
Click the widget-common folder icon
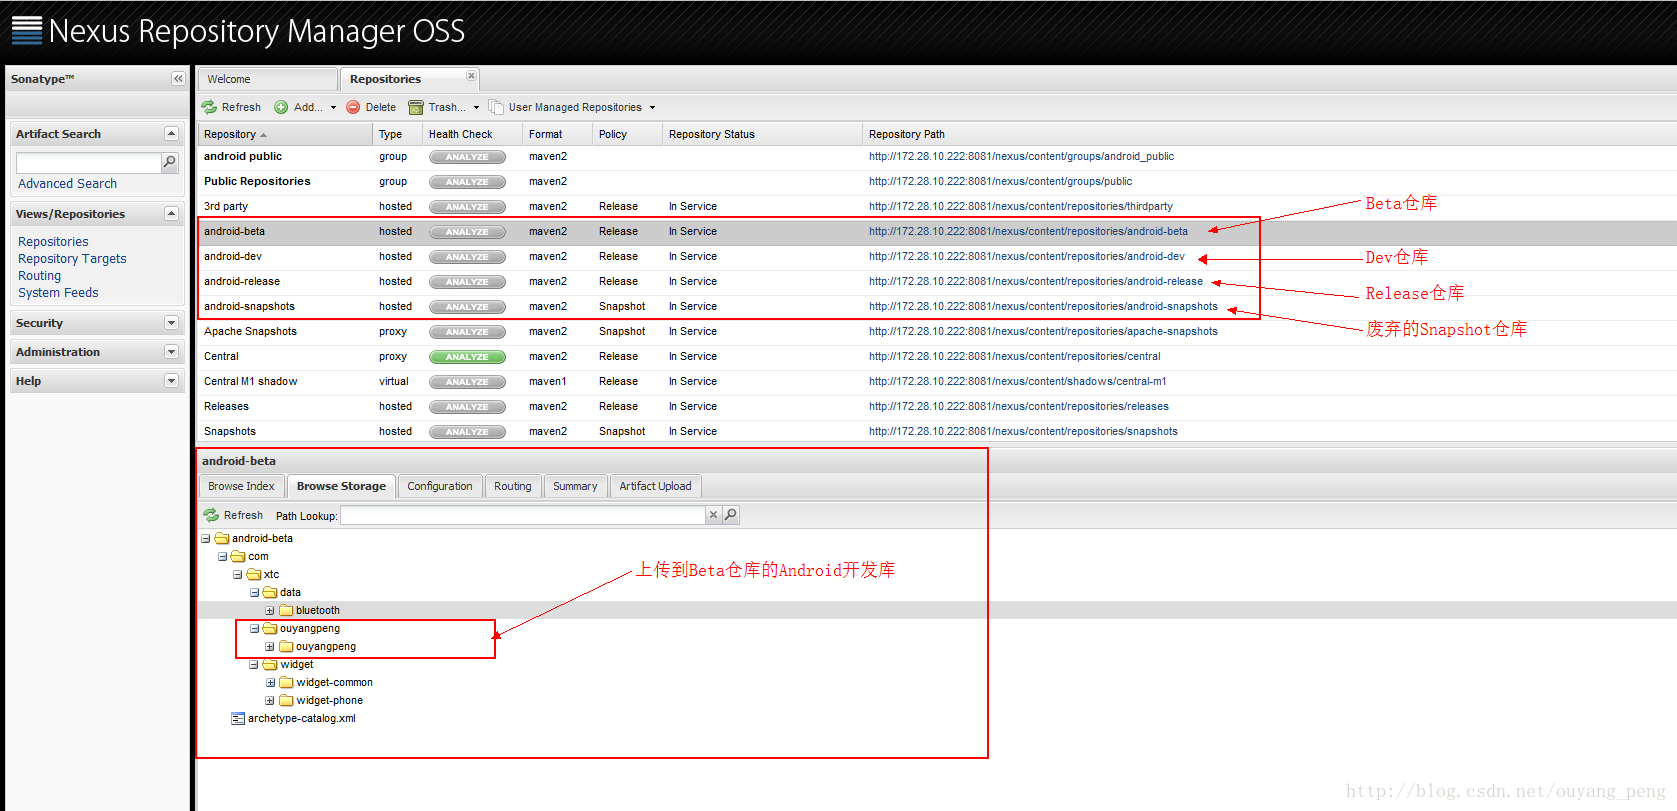[x=286, y=682]
